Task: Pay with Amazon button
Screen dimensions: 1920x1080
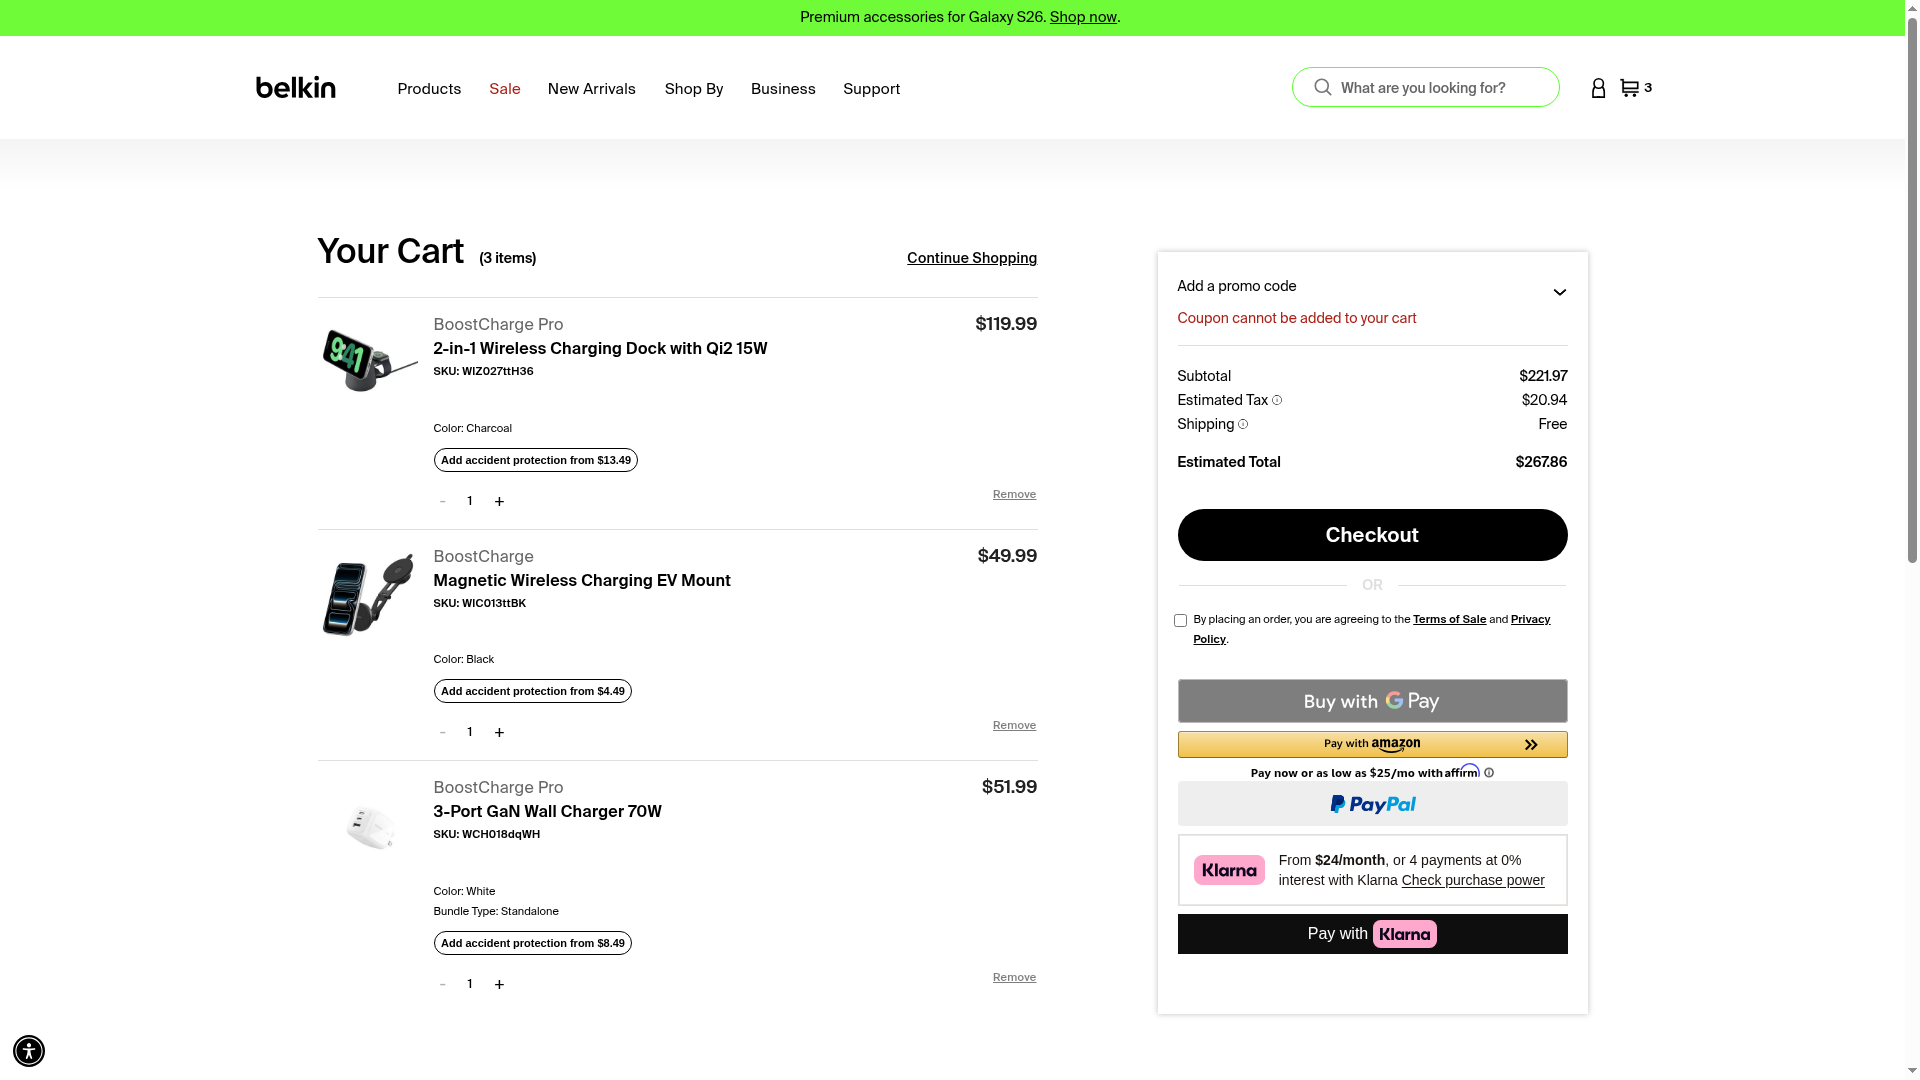Action: click(x=1372, y=744)
